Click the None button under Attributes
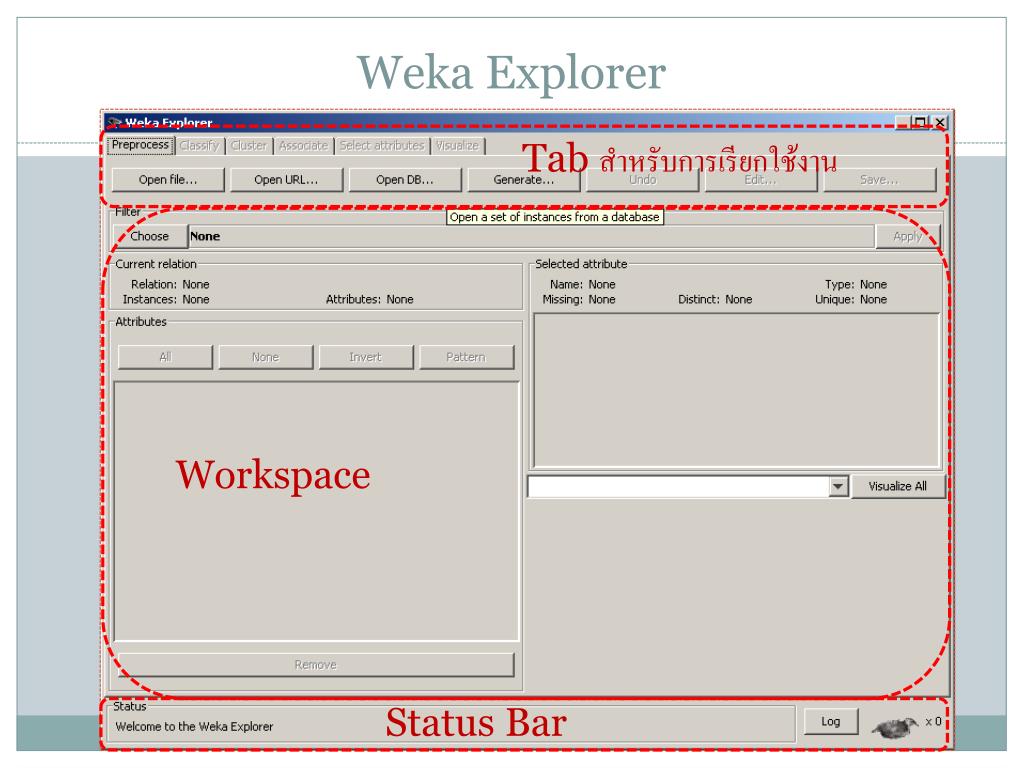1024x768 pixels. click(266, 357)
